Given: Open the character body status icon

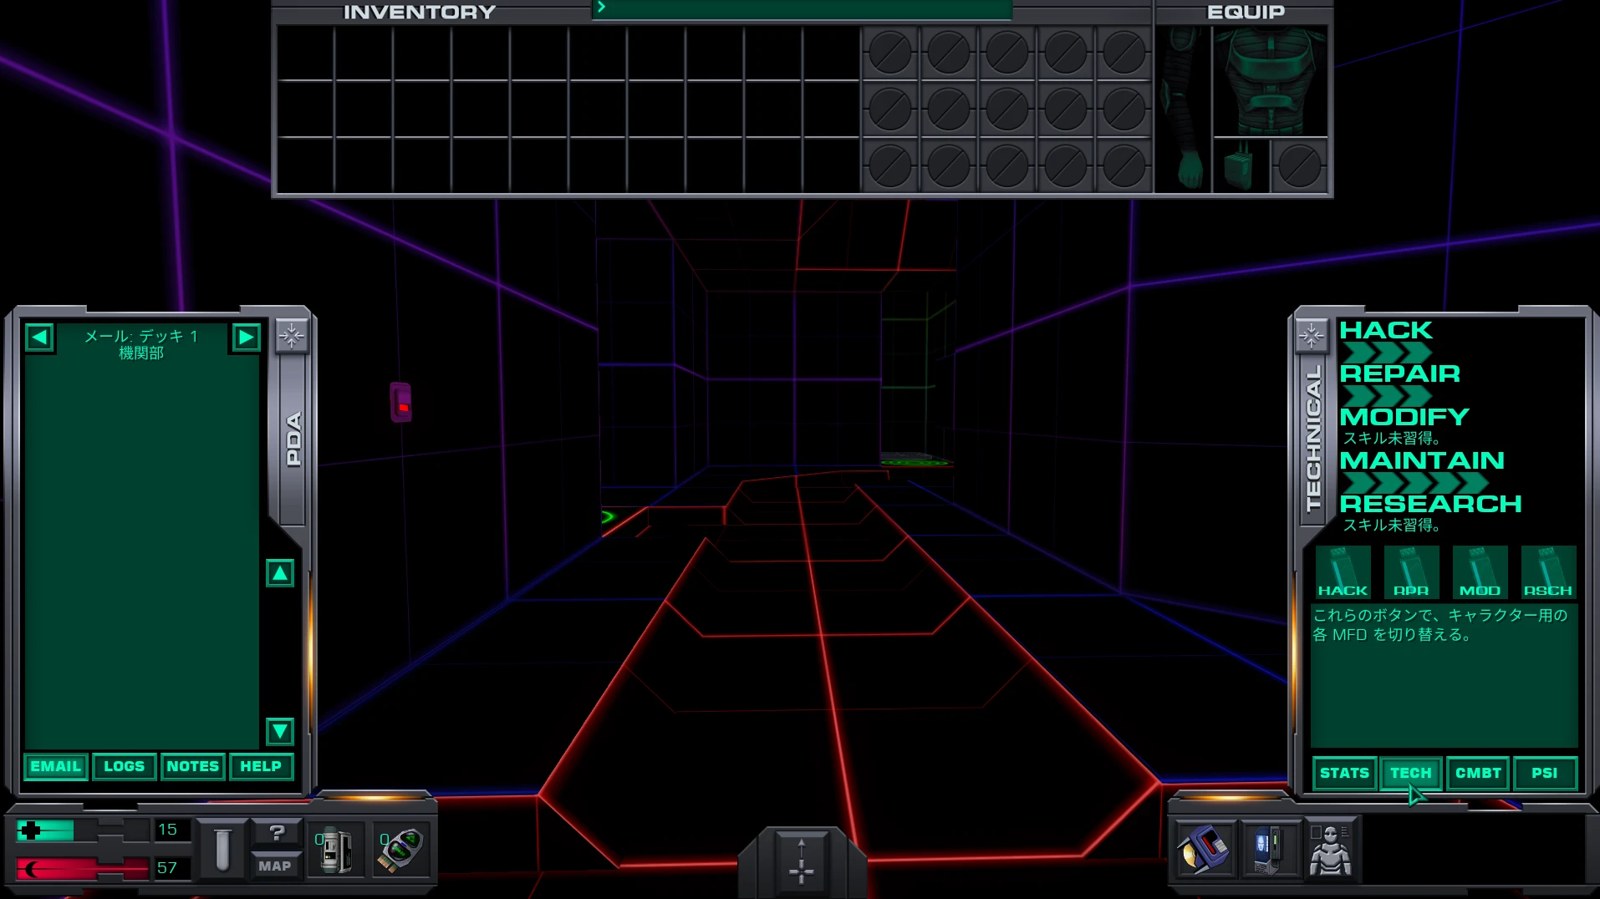Looking at the screenshot, I should (1330, 849).
